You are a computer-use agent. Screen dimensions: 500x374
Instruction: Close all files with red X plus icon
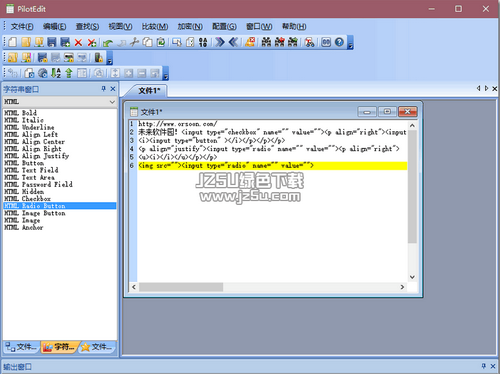tap(92, 42)
